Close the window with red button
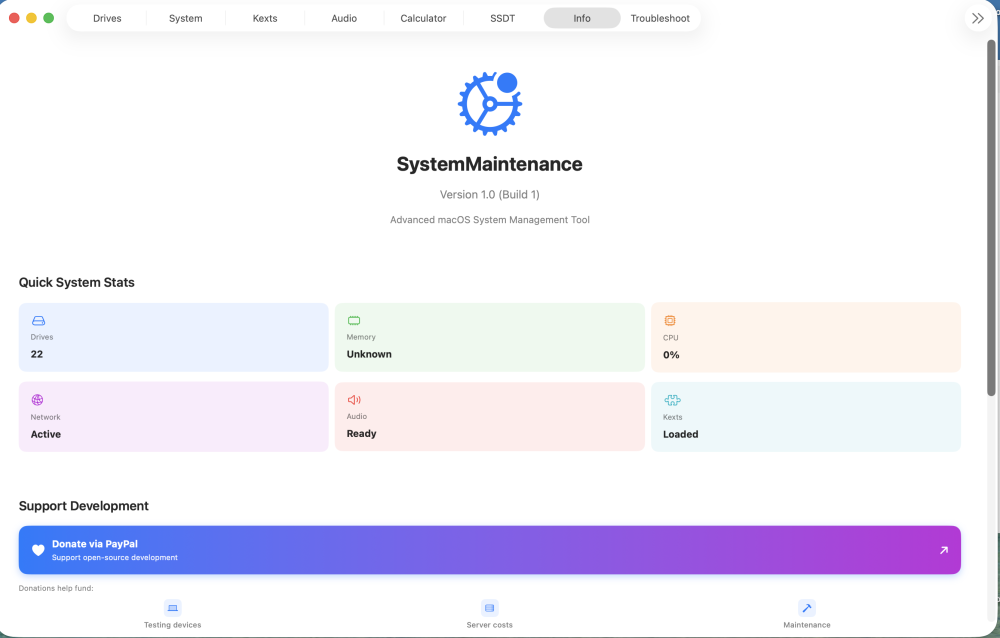Screen dimensions: 1000x638 (14, 18)
